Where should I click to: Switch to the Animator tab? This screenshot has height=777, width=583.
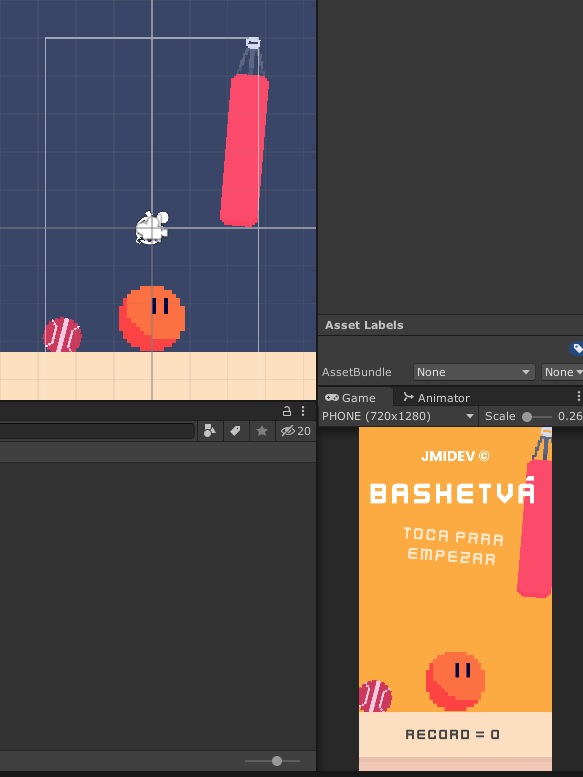(436, 398)
